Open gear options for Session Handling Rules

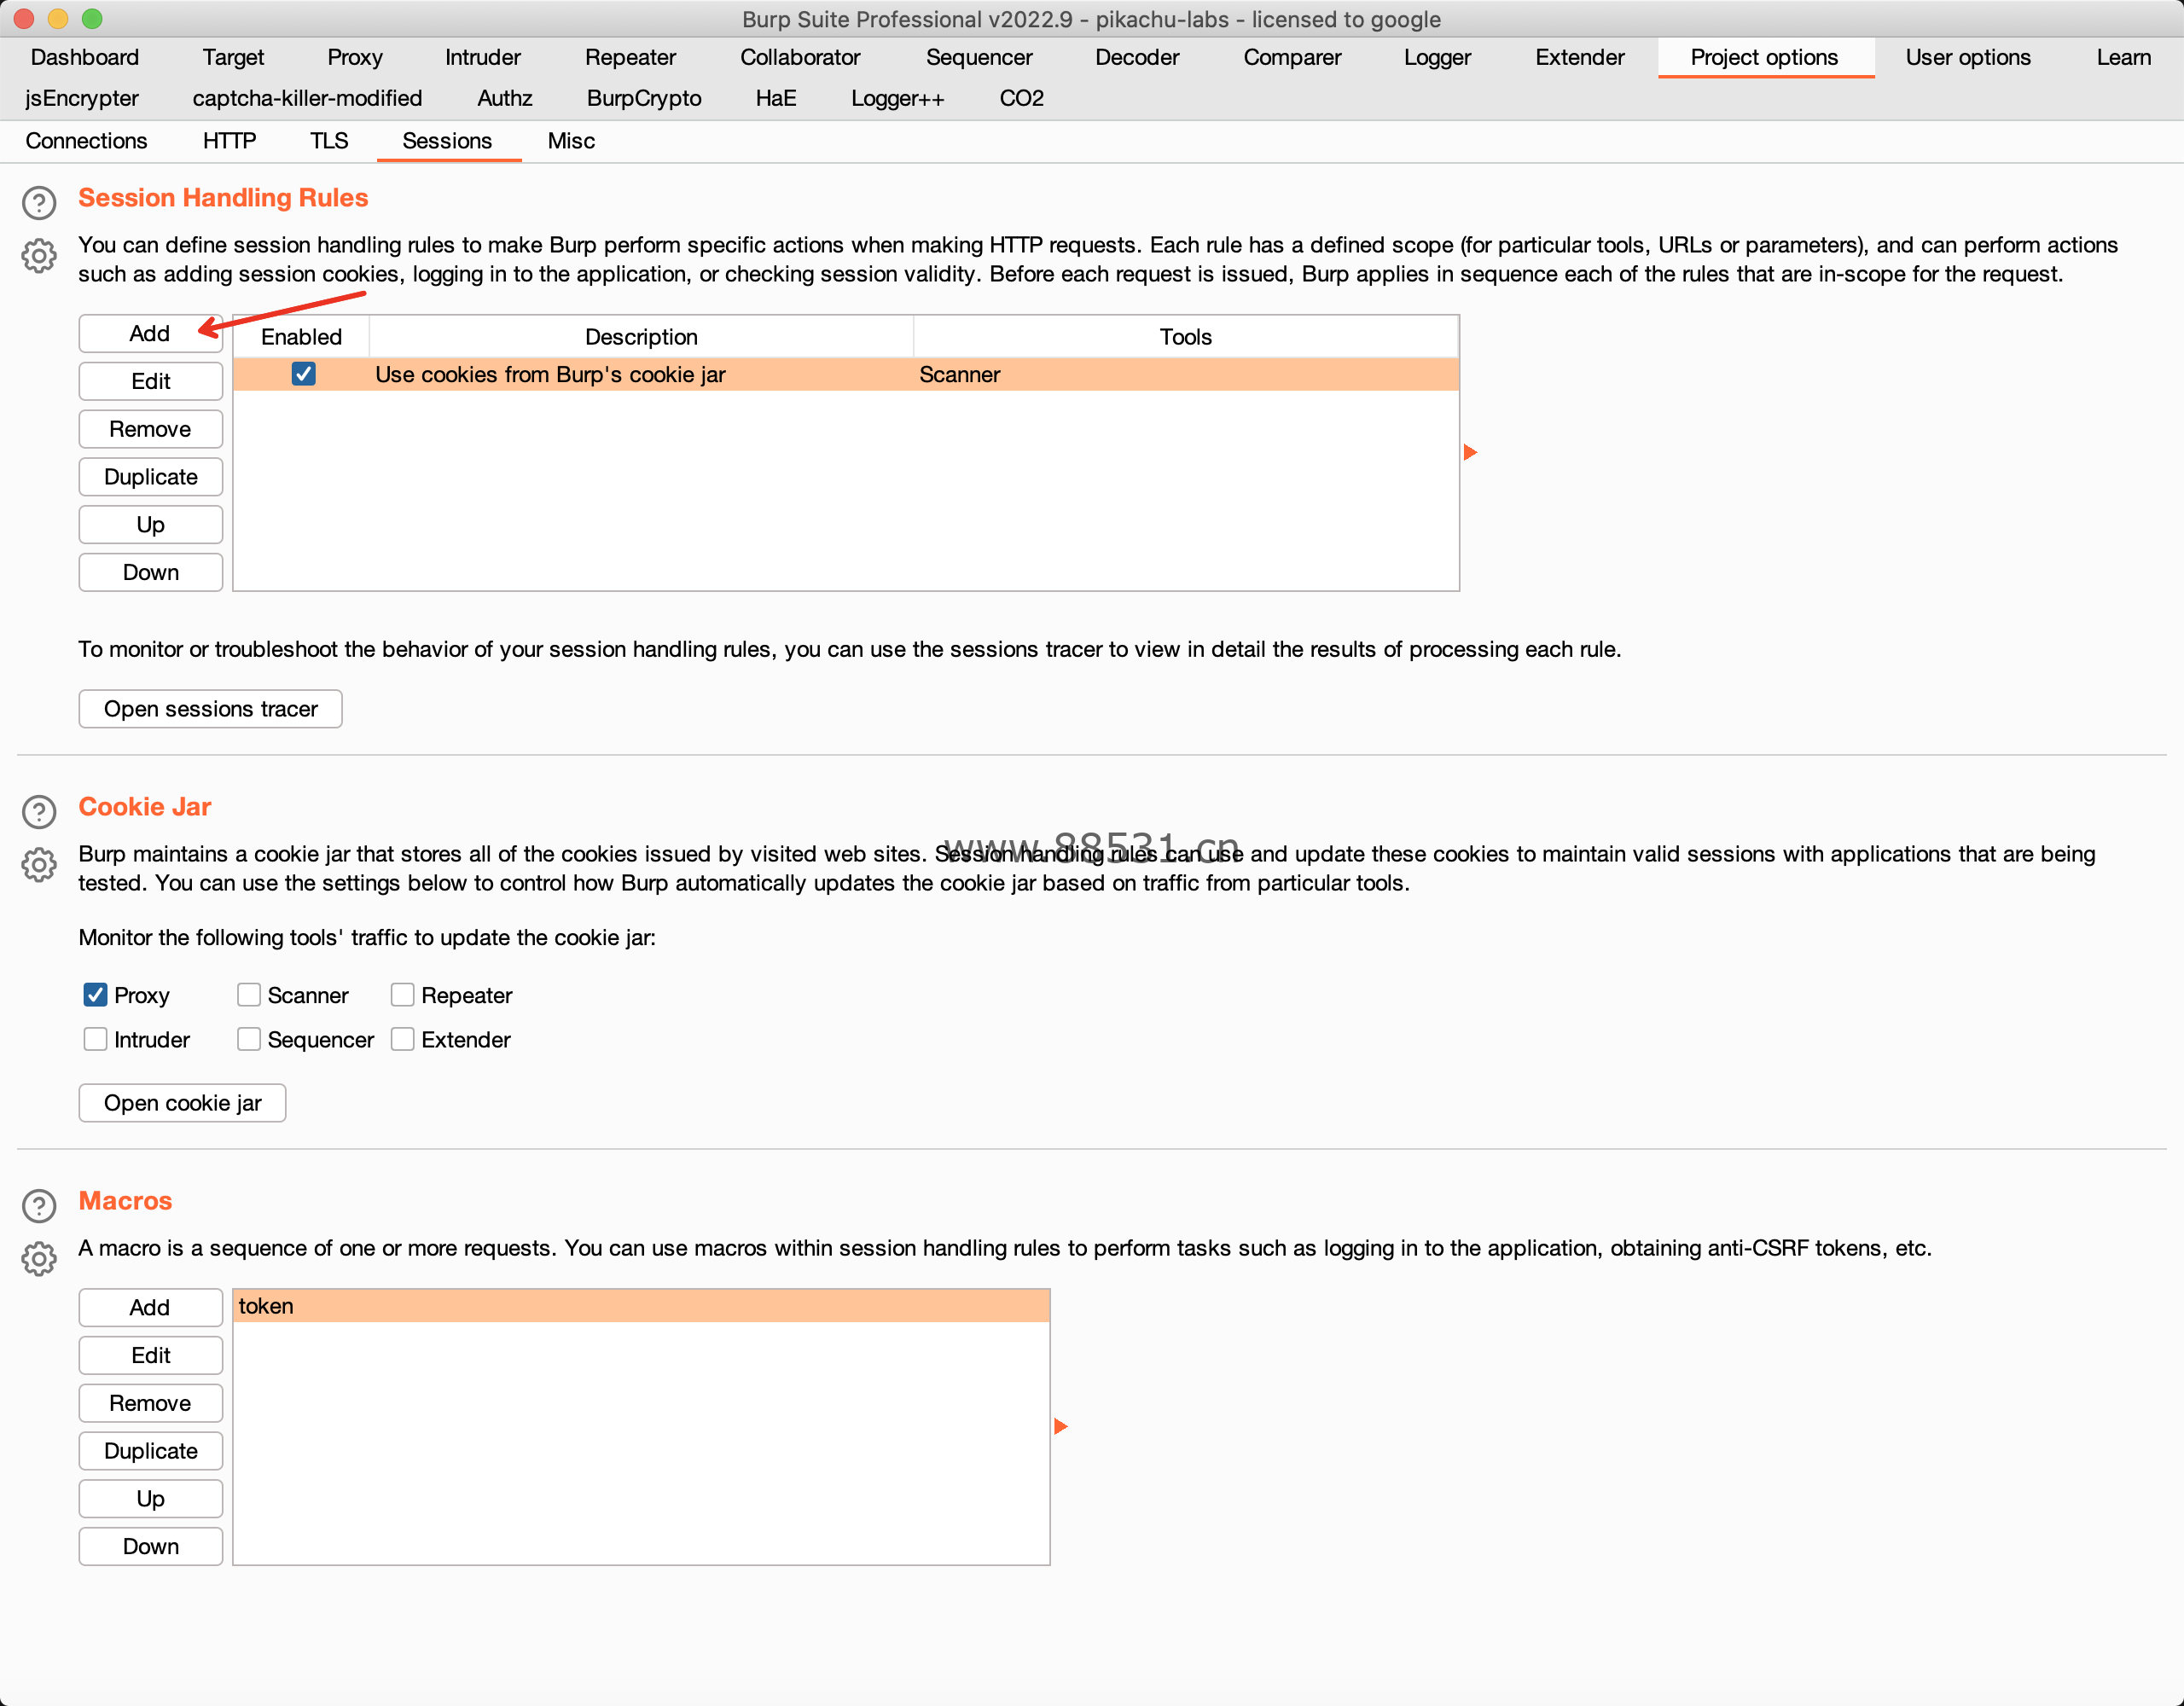tap(39, 256)
